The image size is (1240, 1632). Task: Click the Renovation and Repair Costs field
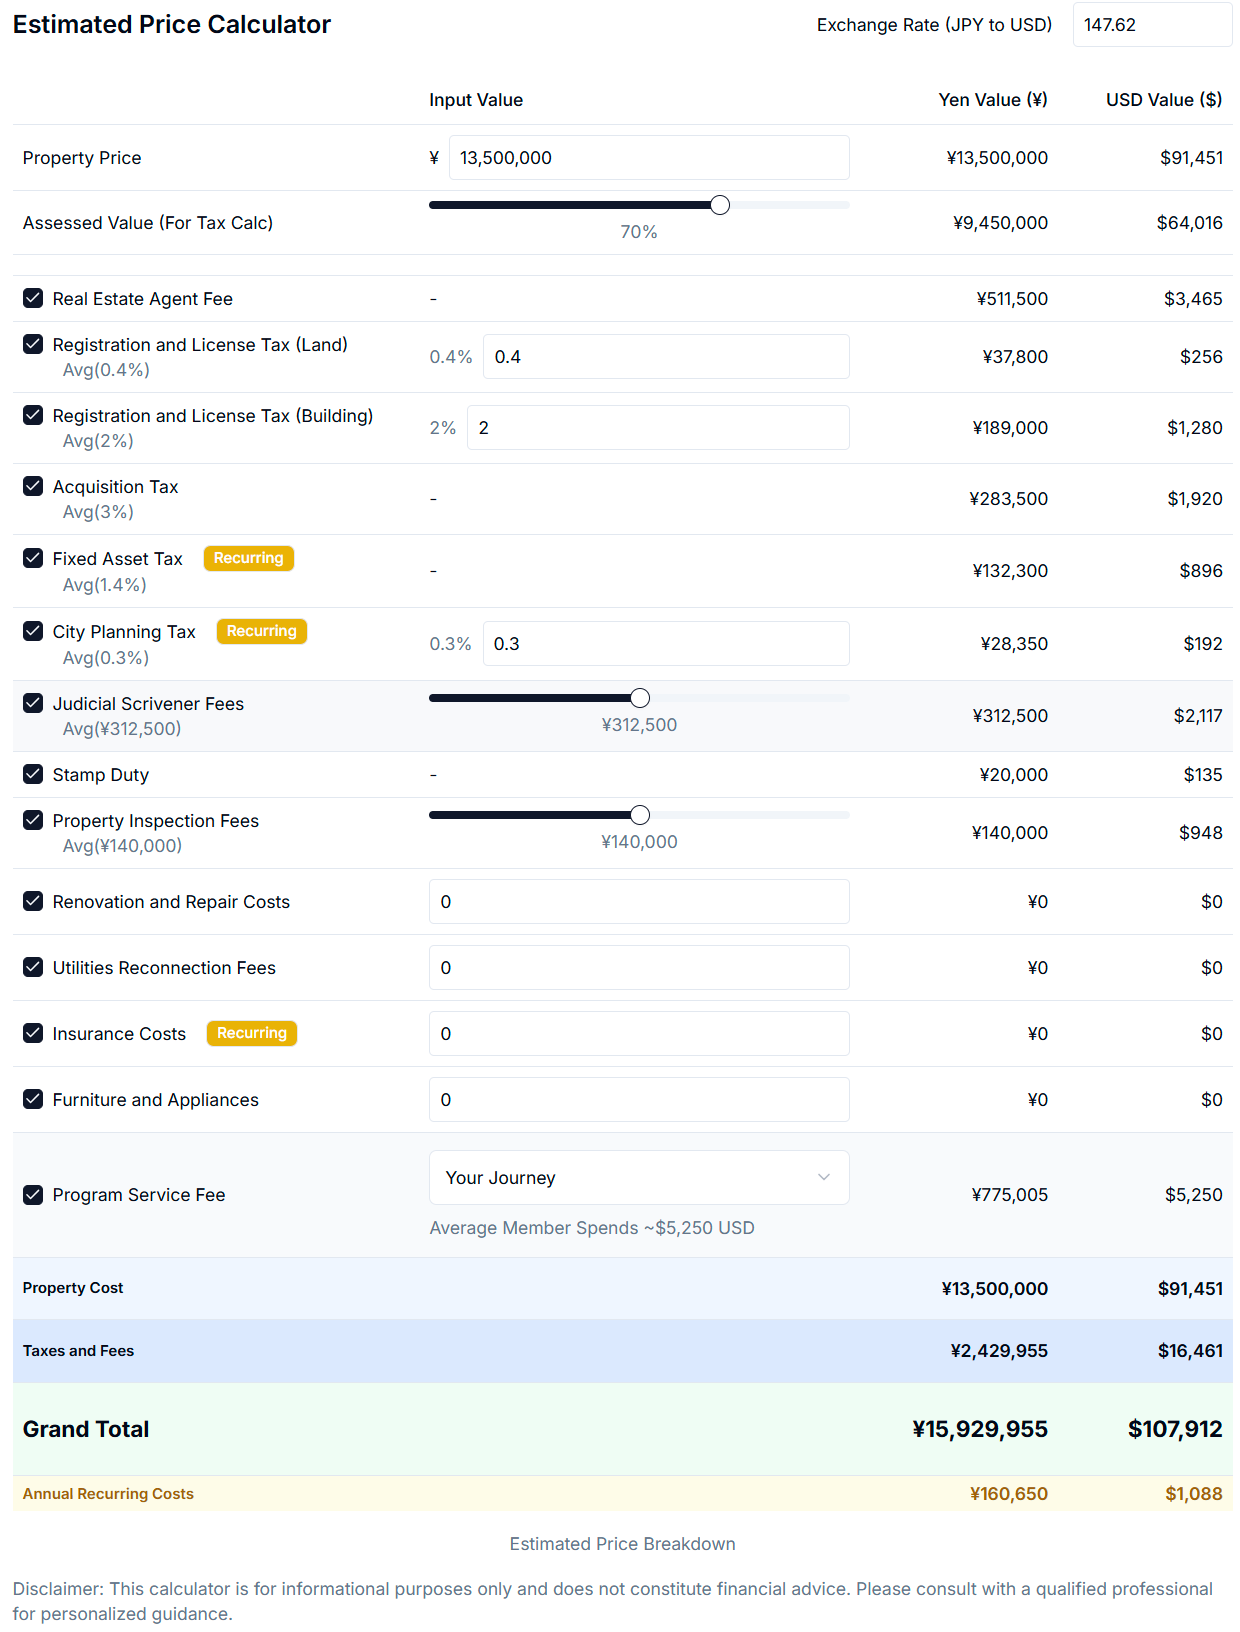(x=638, y=902)
